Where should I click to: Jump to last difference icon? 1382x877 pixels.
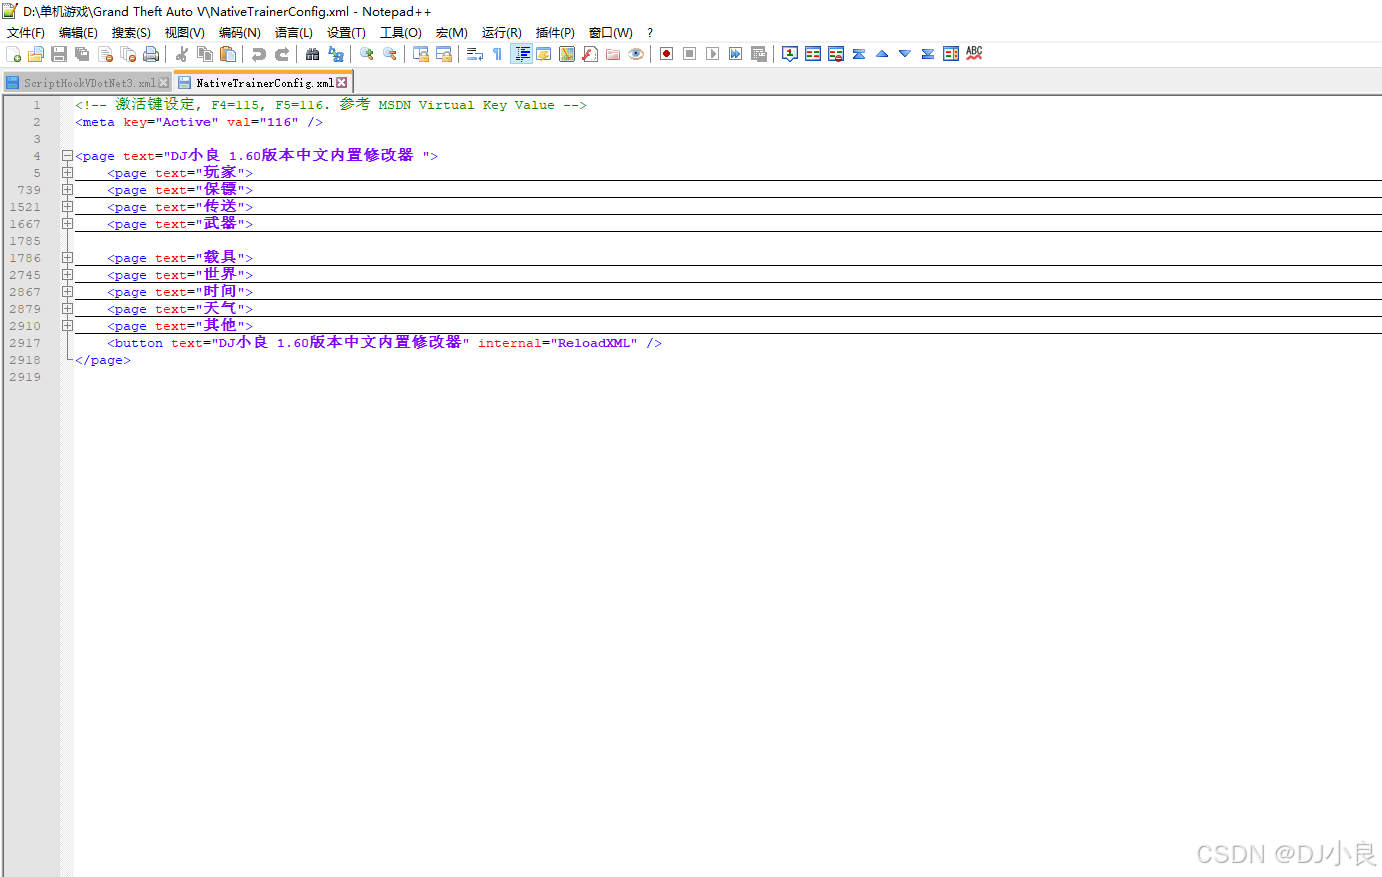[x=928, y=54]
